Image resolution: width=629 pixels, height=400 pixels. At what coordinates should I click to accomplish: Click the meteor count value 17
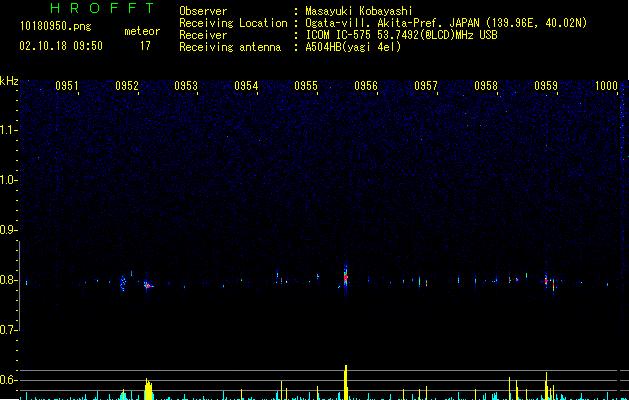(x=145, y=46)
